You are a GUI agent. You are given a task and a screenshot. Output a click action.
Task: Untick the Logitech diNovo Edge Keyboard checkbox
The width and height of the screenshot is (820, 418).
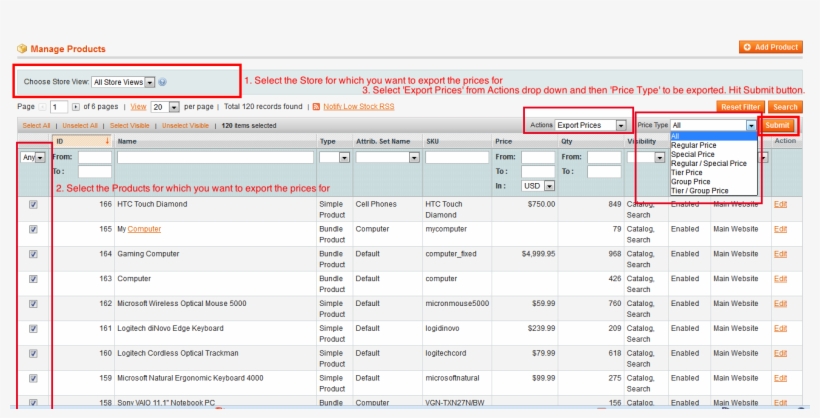coord(33,329)
